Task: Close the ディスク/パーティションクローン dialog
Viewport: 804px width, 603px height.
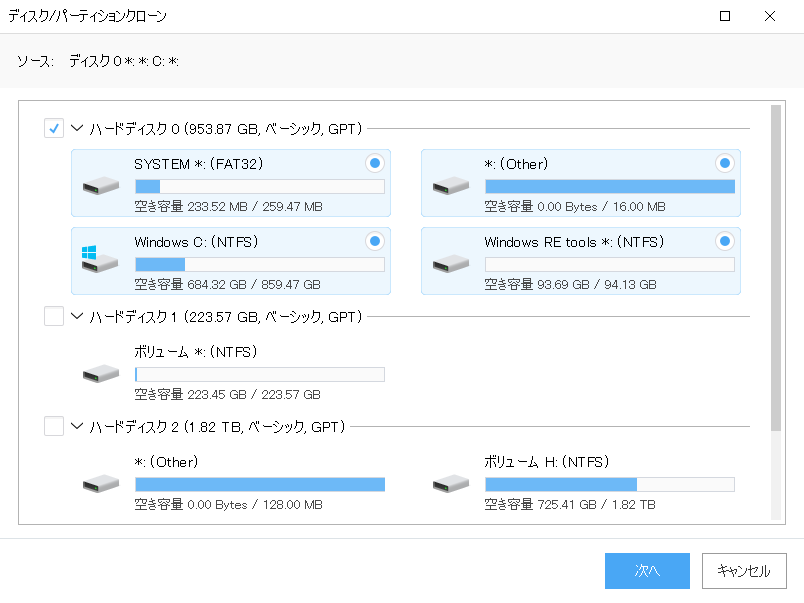Action: click(x=770, y=16)
